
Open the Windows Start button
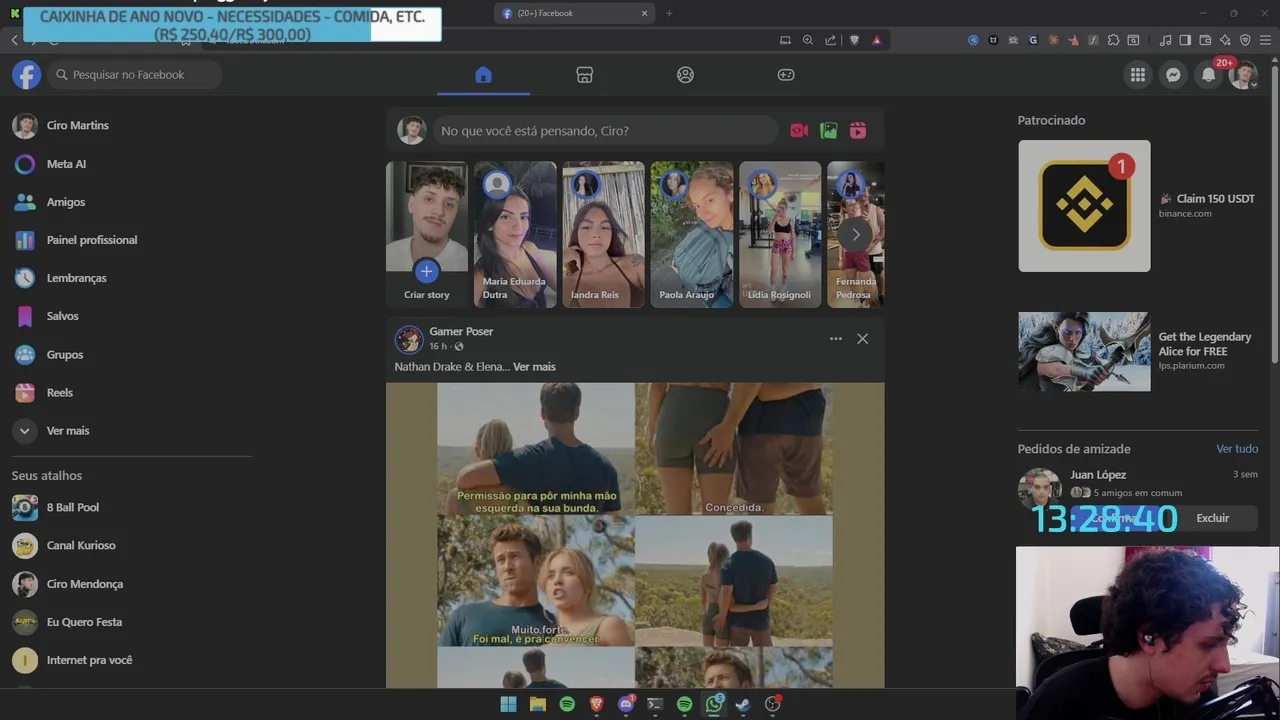tap(508, 704)
